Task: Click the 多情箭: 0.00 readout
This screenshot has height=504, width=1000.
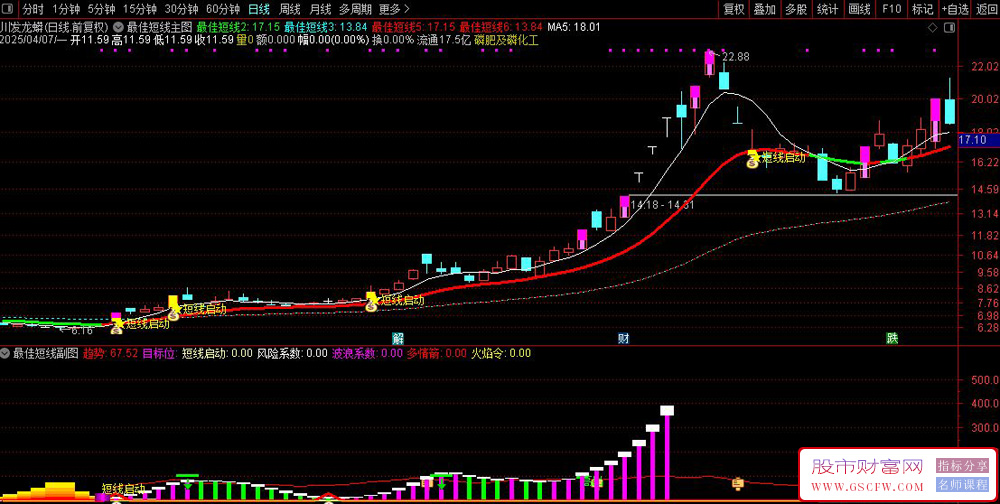Action: pos(437,353)
